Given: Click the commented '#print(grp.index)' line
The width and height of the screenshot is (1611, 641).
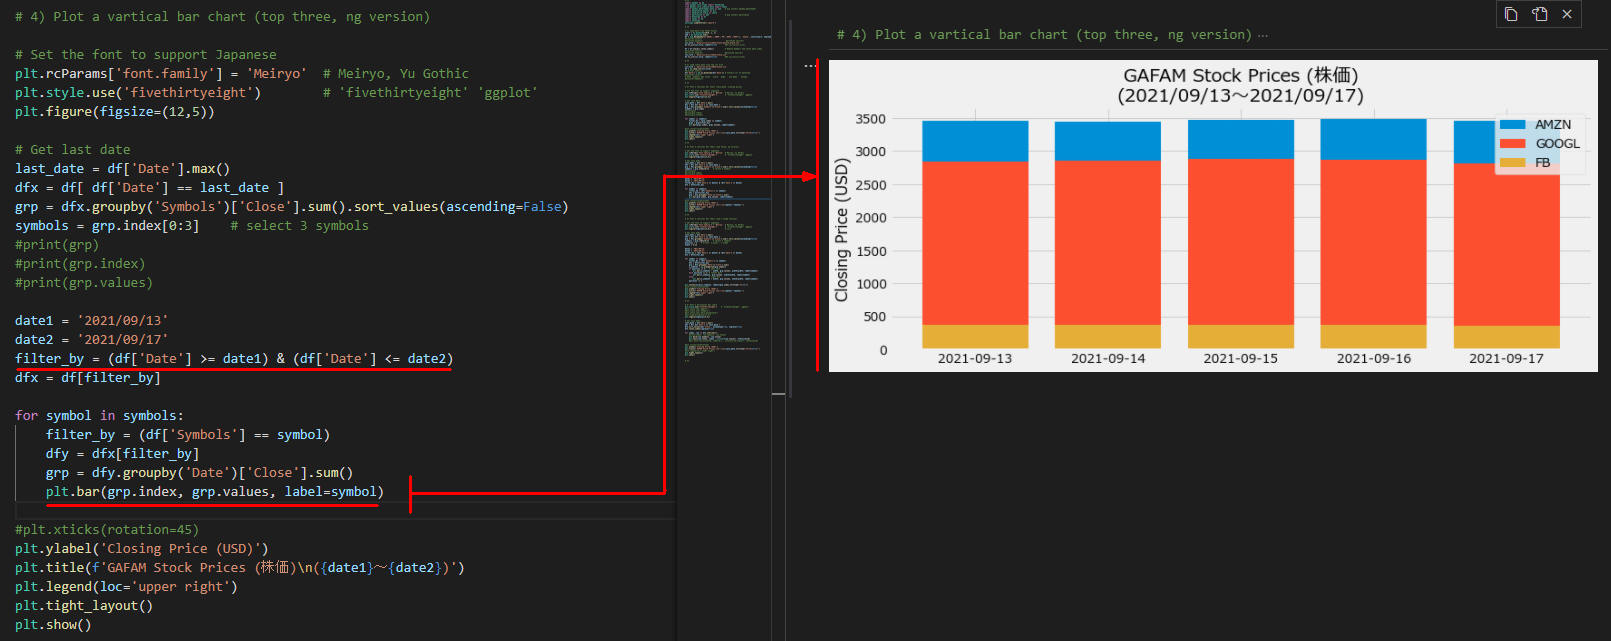Looking at the screenshot, I should 80,264.
